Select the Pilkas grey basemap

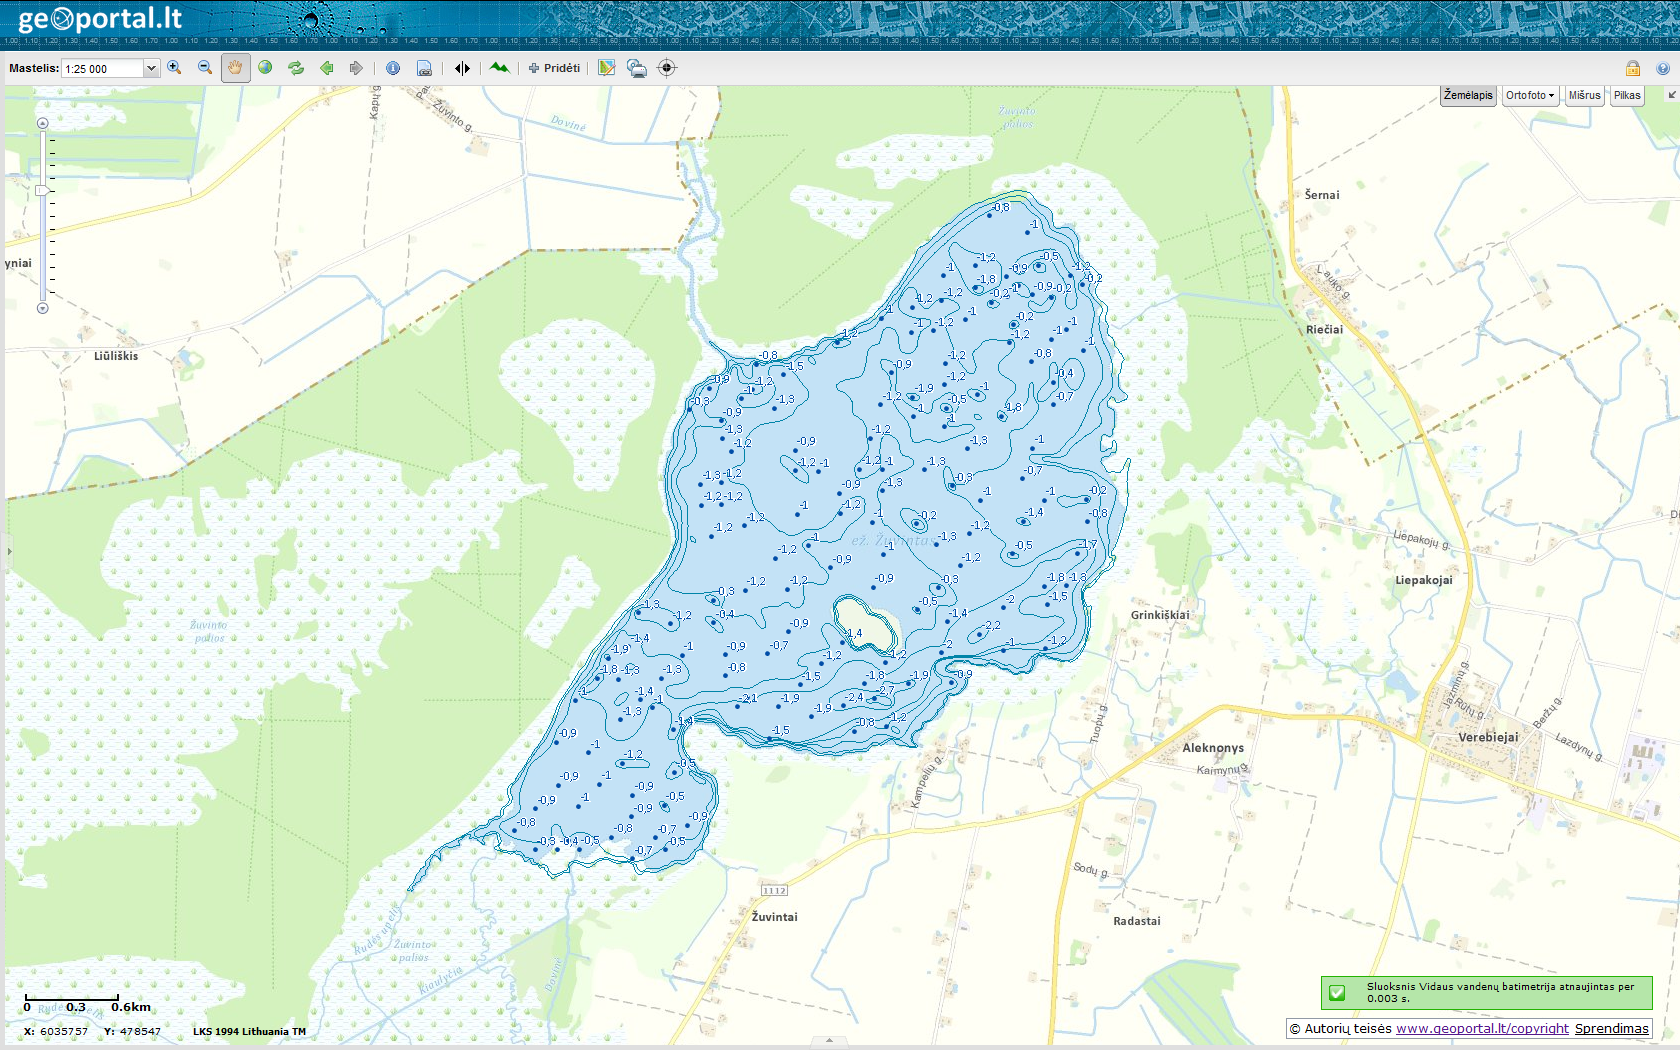[1627, 95]
